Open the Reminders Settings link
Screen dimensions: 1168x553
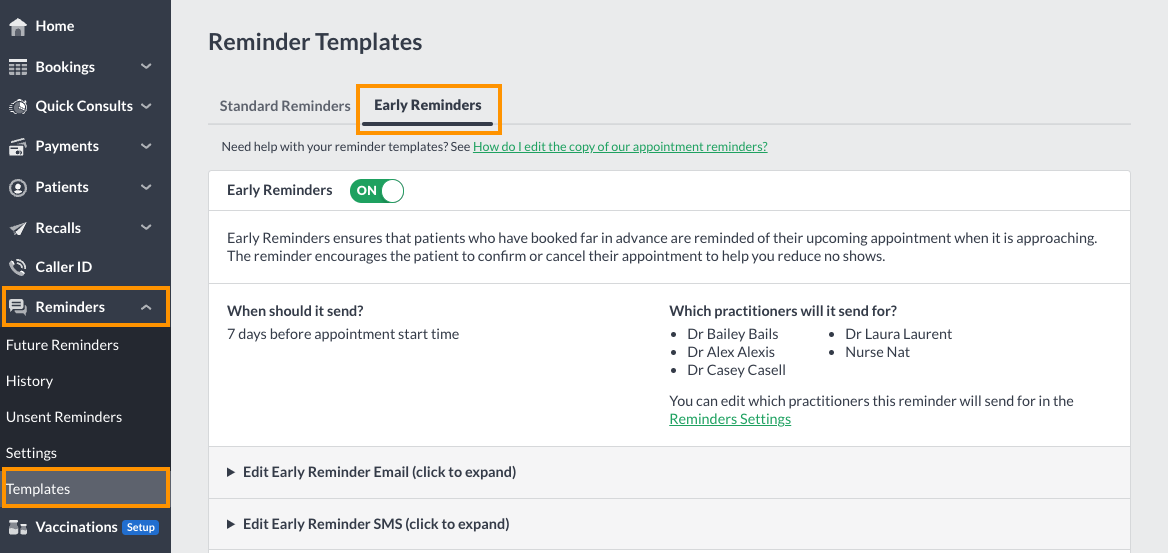730,419
